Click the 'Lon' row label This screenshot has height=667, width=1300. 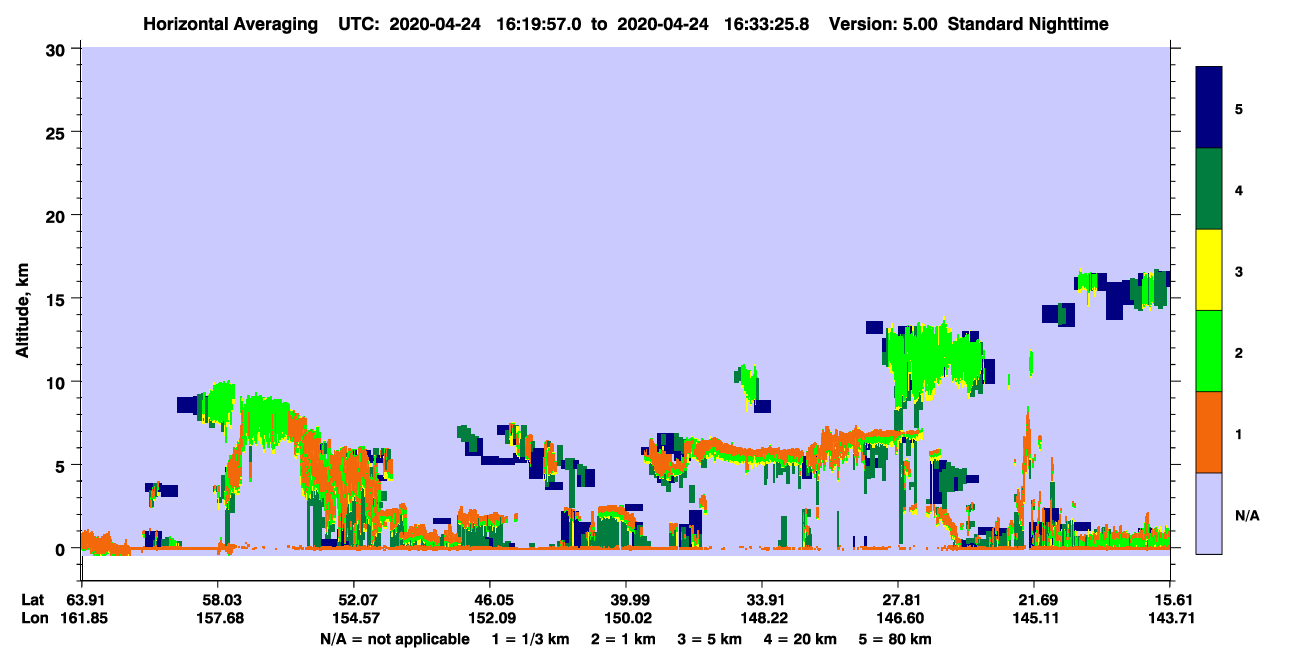click(x=34, y=618)
